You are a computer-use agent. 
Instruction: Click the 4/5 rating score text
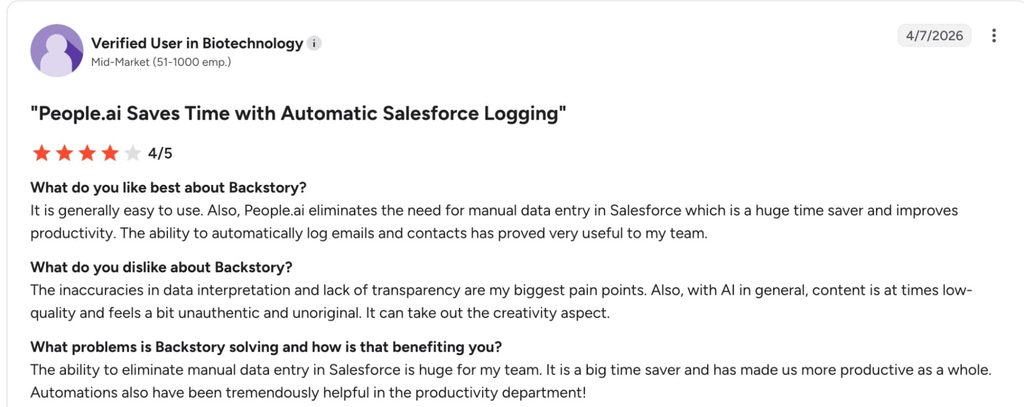coord(160,154)
